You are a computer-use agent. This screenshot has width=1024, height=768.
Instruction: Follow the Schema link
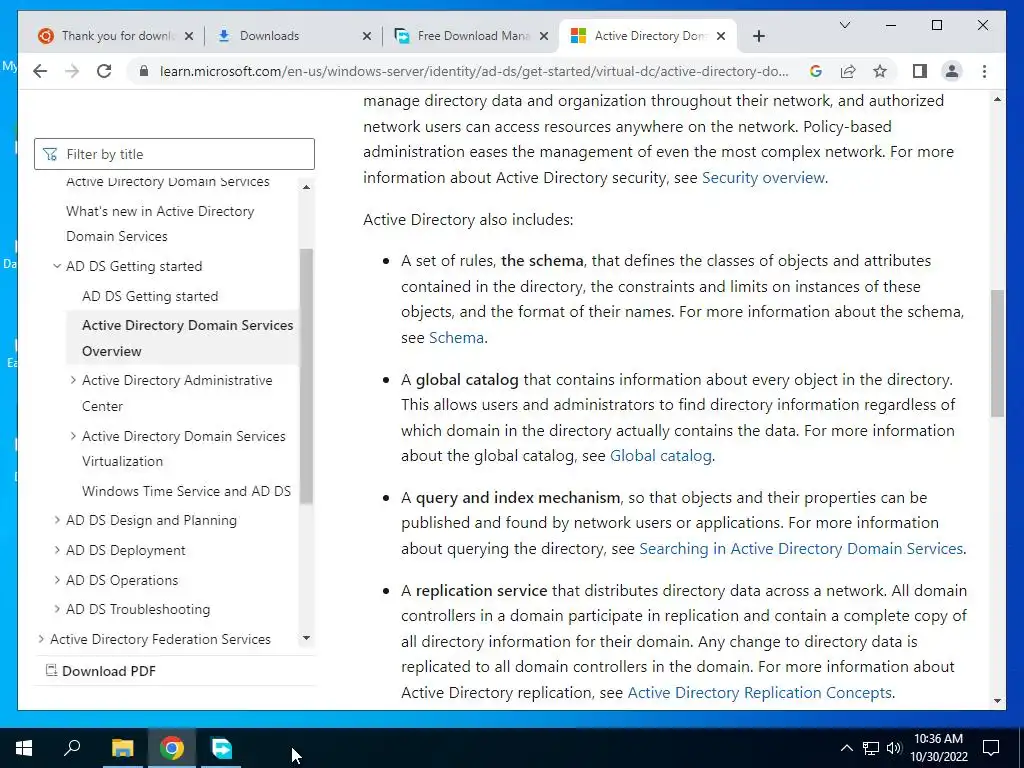[456, 338]
